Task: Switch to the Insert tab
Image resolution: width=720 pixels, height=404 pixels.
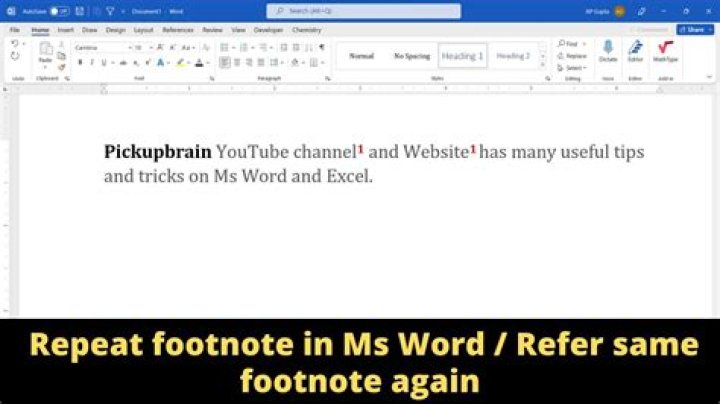Action: [65, 30]
